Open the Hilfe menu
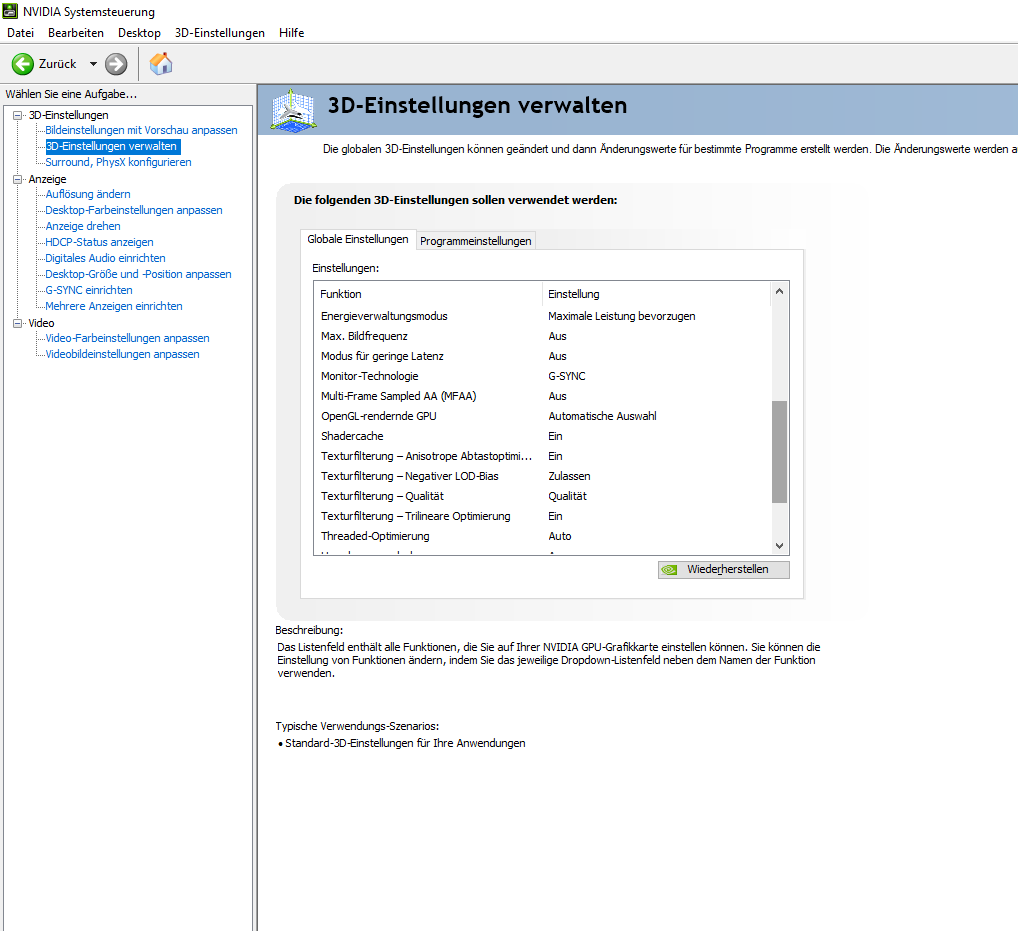Viewport: 1018px width, 931px height. coord(292,32)
